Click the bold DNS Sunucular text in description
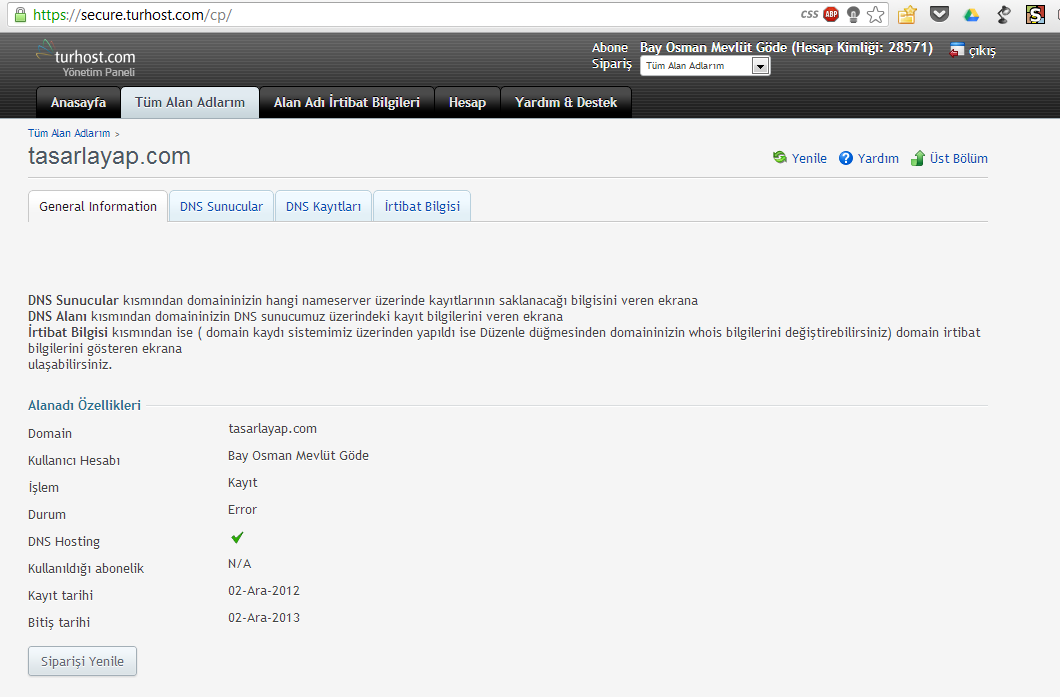The width and height of the screenshot is (1060, 697). [73, 300]
